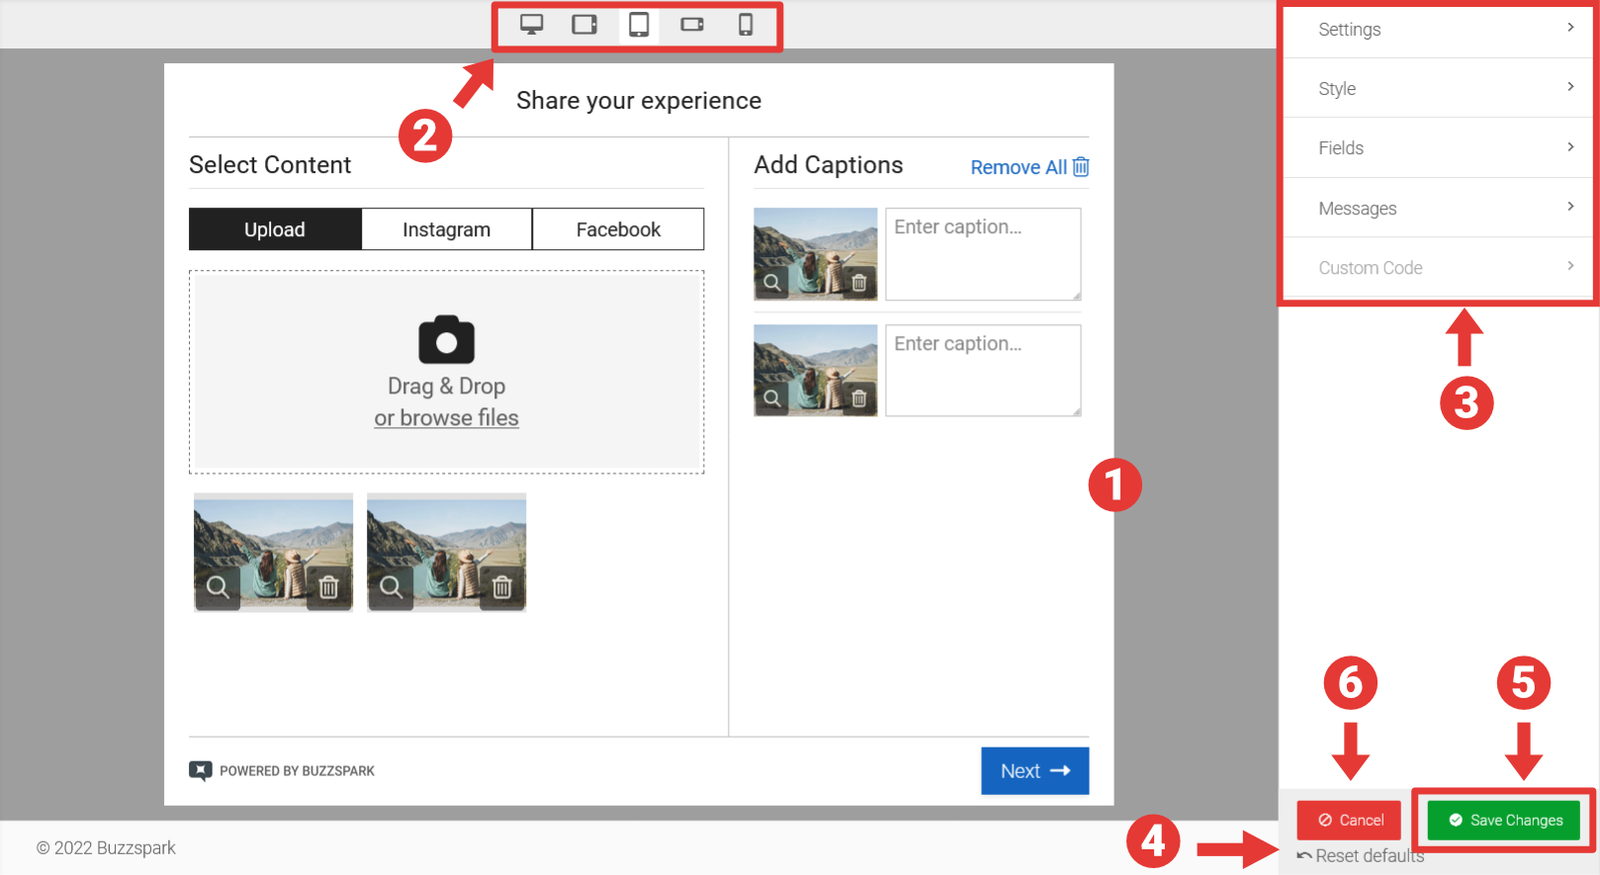Viewport: 1600px width, 875px height.
Task: Switch to desktop preview icon
Action: [531, 25]
